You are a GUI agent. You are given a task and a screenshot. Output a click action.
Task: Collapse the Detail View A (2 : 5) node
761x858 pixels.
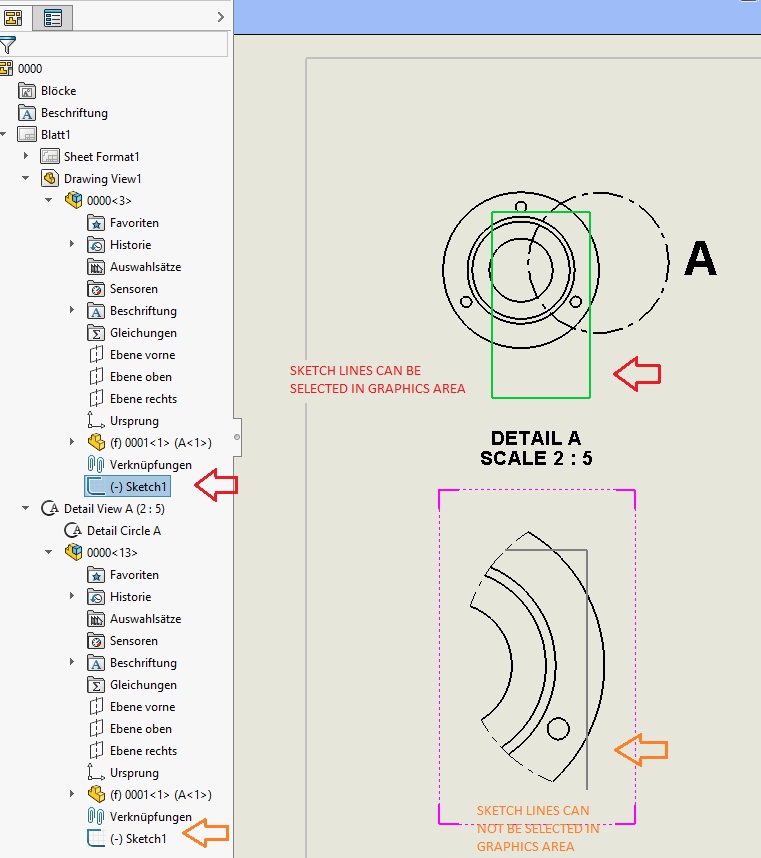[26, 508]
